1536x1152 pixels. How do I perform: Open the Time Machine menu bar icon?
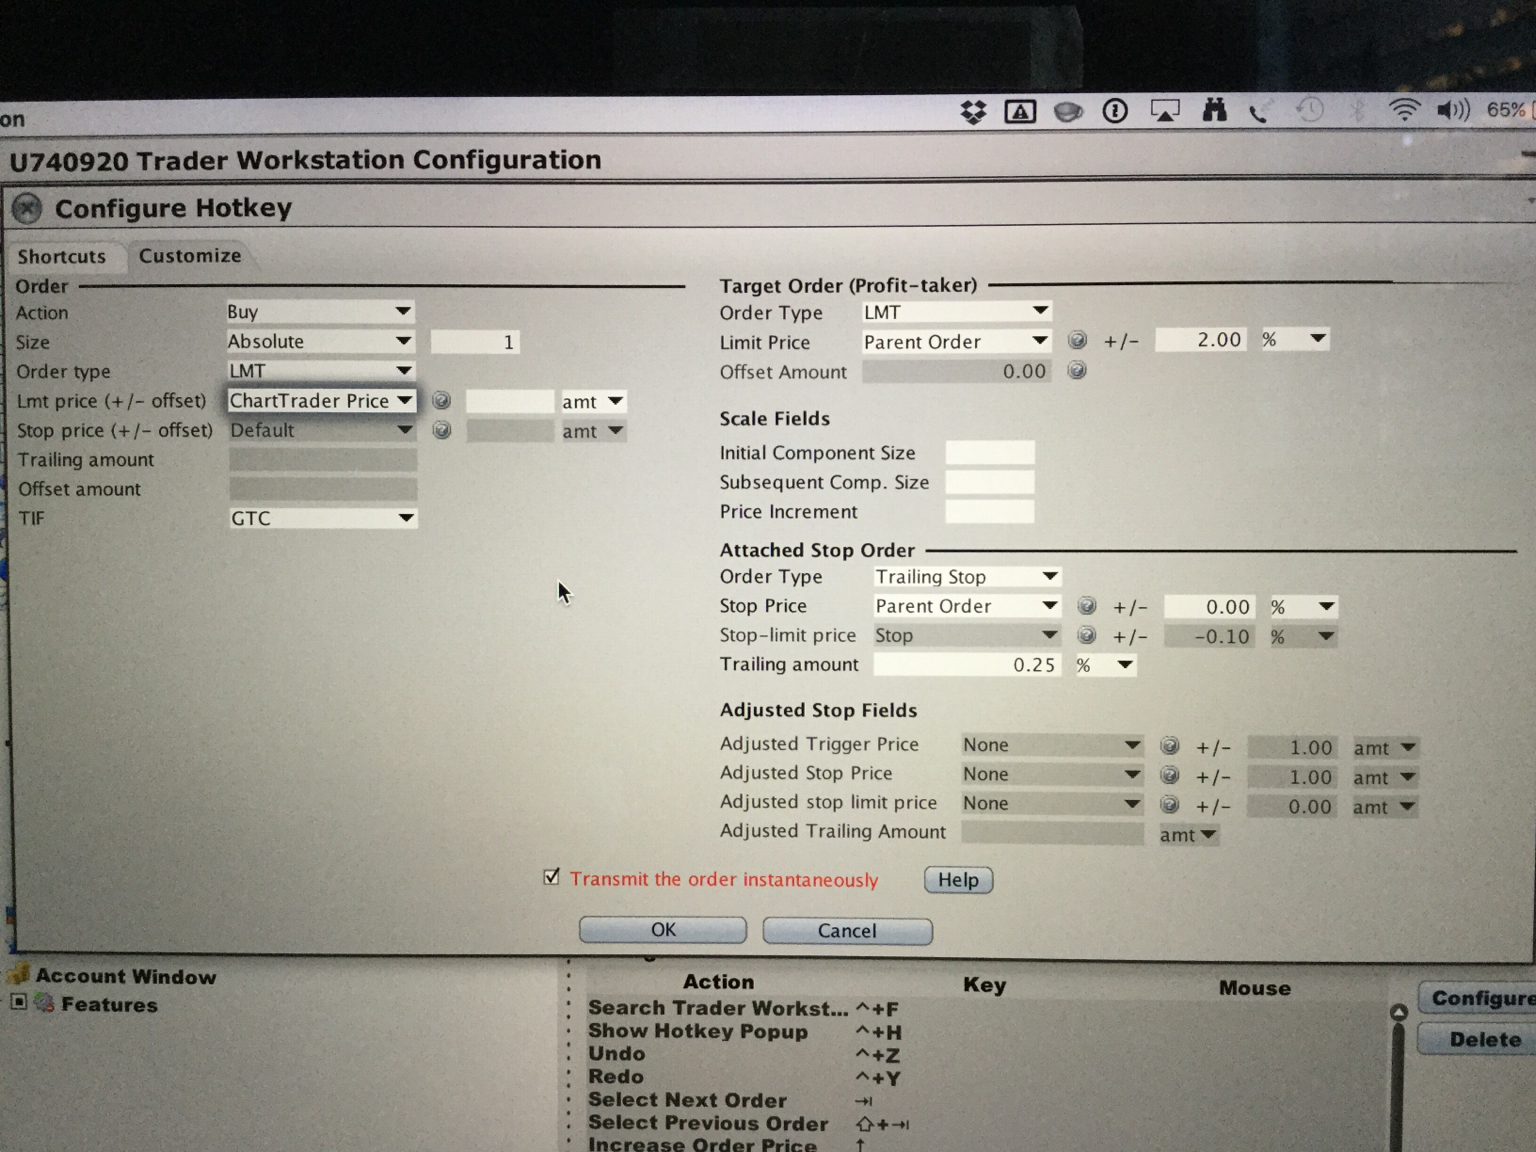tap(1309, 110)
